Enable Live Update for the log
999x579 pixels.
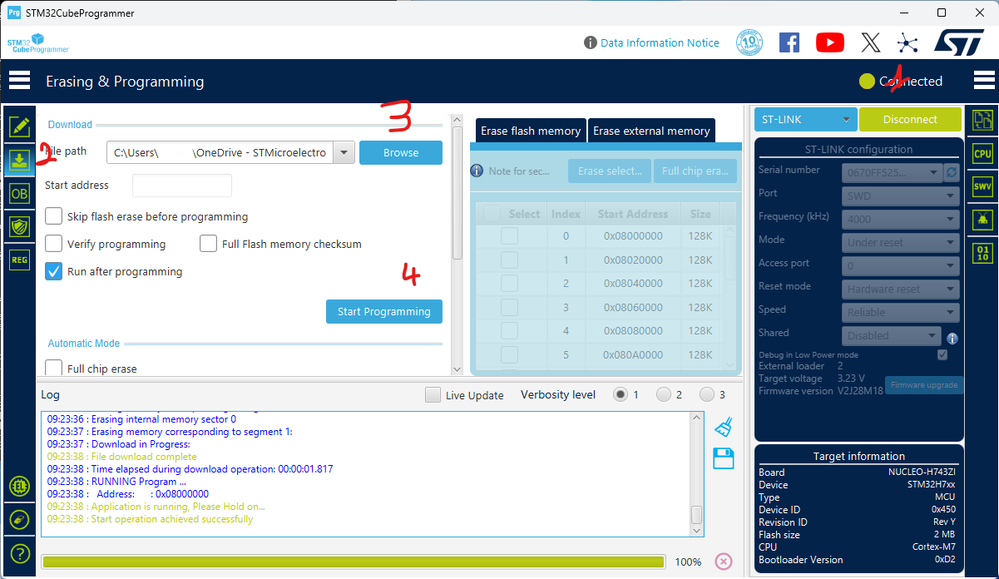click(433, 395)
